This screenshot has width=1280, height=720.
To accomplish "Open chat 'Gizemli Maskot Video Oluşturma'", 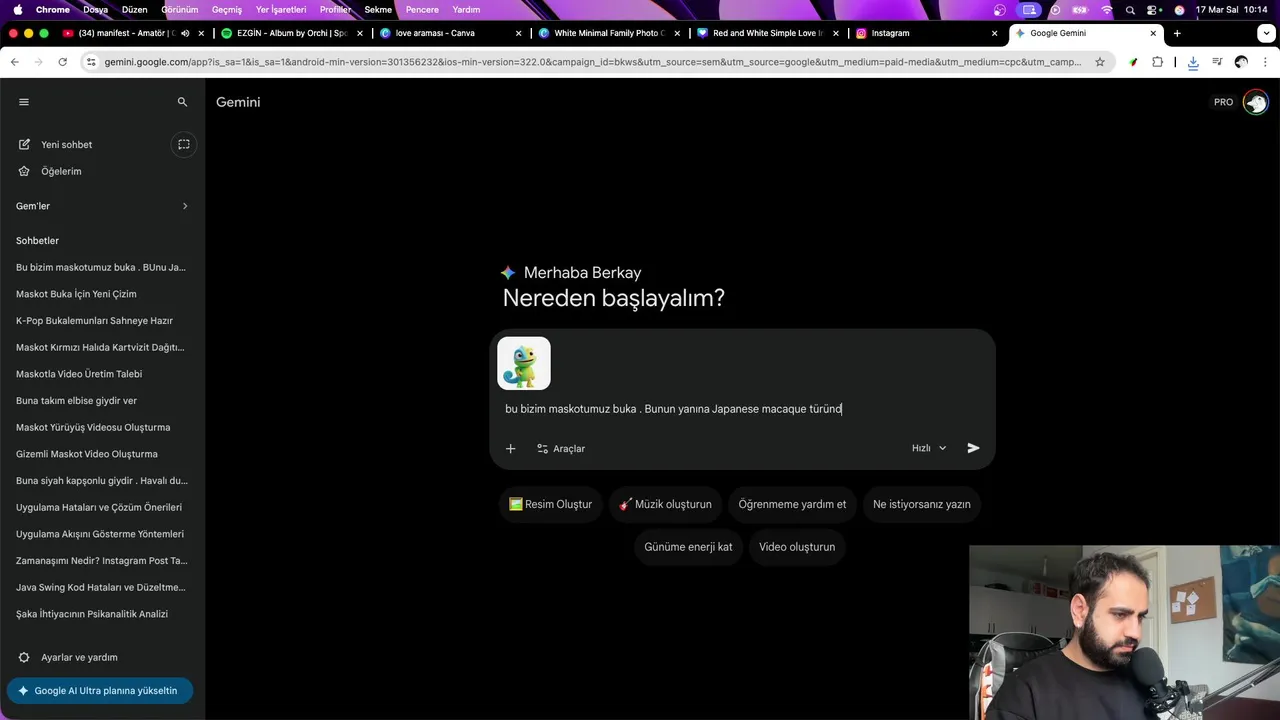I will pyautogui.click(x=87, y=454).
